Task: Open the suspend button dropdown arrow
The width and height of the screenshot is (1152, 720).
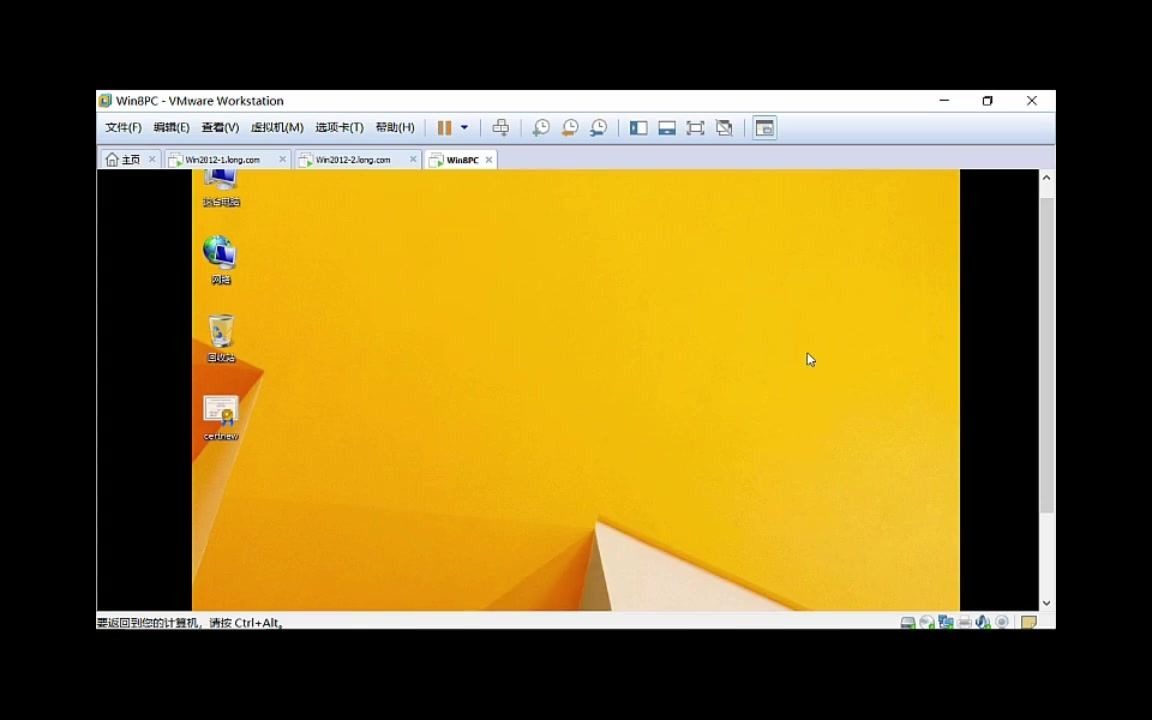Action: [463, 127]
